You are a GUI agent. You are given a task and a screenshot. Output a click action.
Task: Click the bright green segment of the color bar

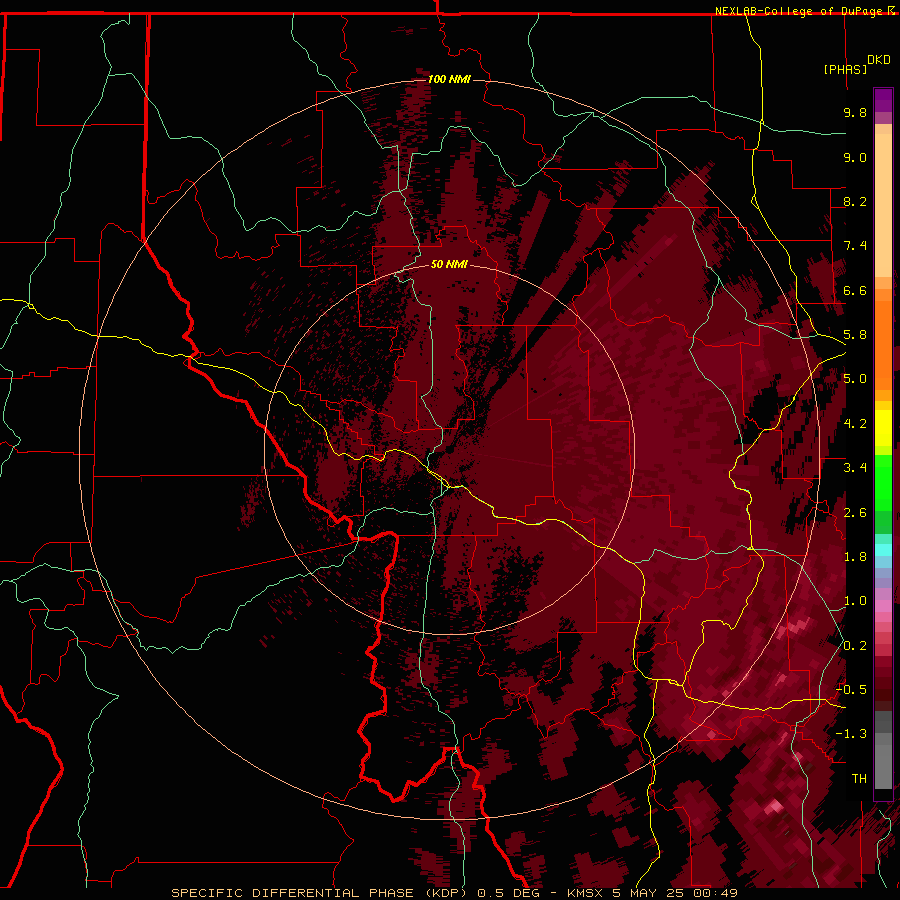click(883, 484)
